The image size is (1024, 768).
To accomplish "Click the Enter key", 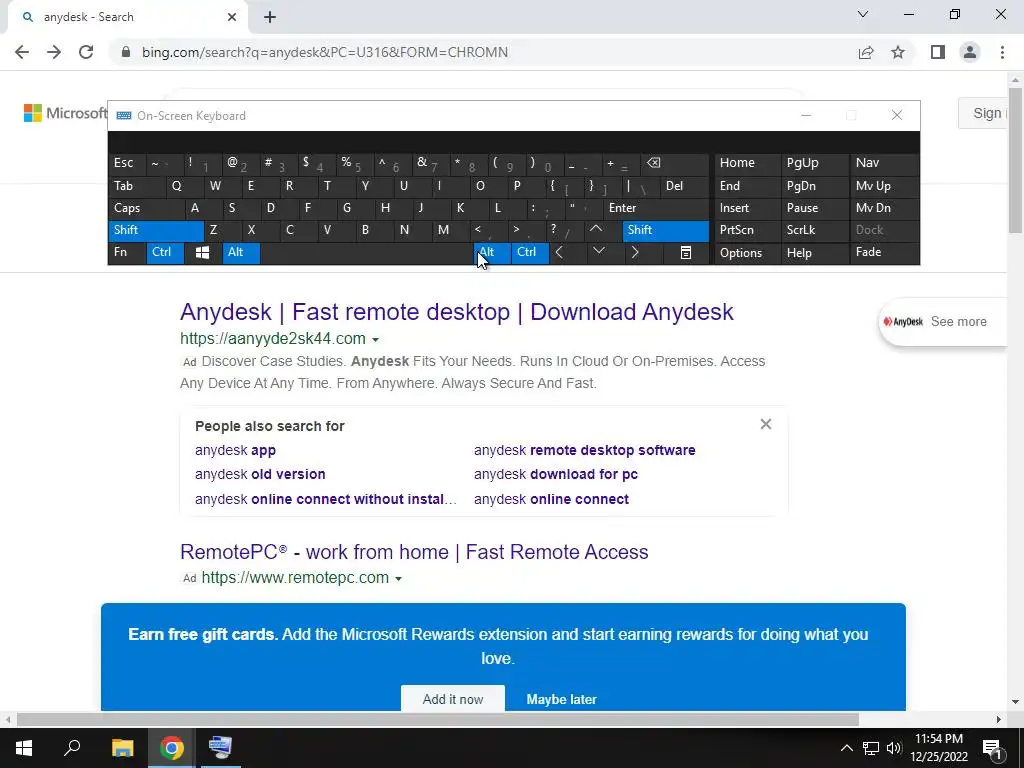I will [x=656, y=208].
